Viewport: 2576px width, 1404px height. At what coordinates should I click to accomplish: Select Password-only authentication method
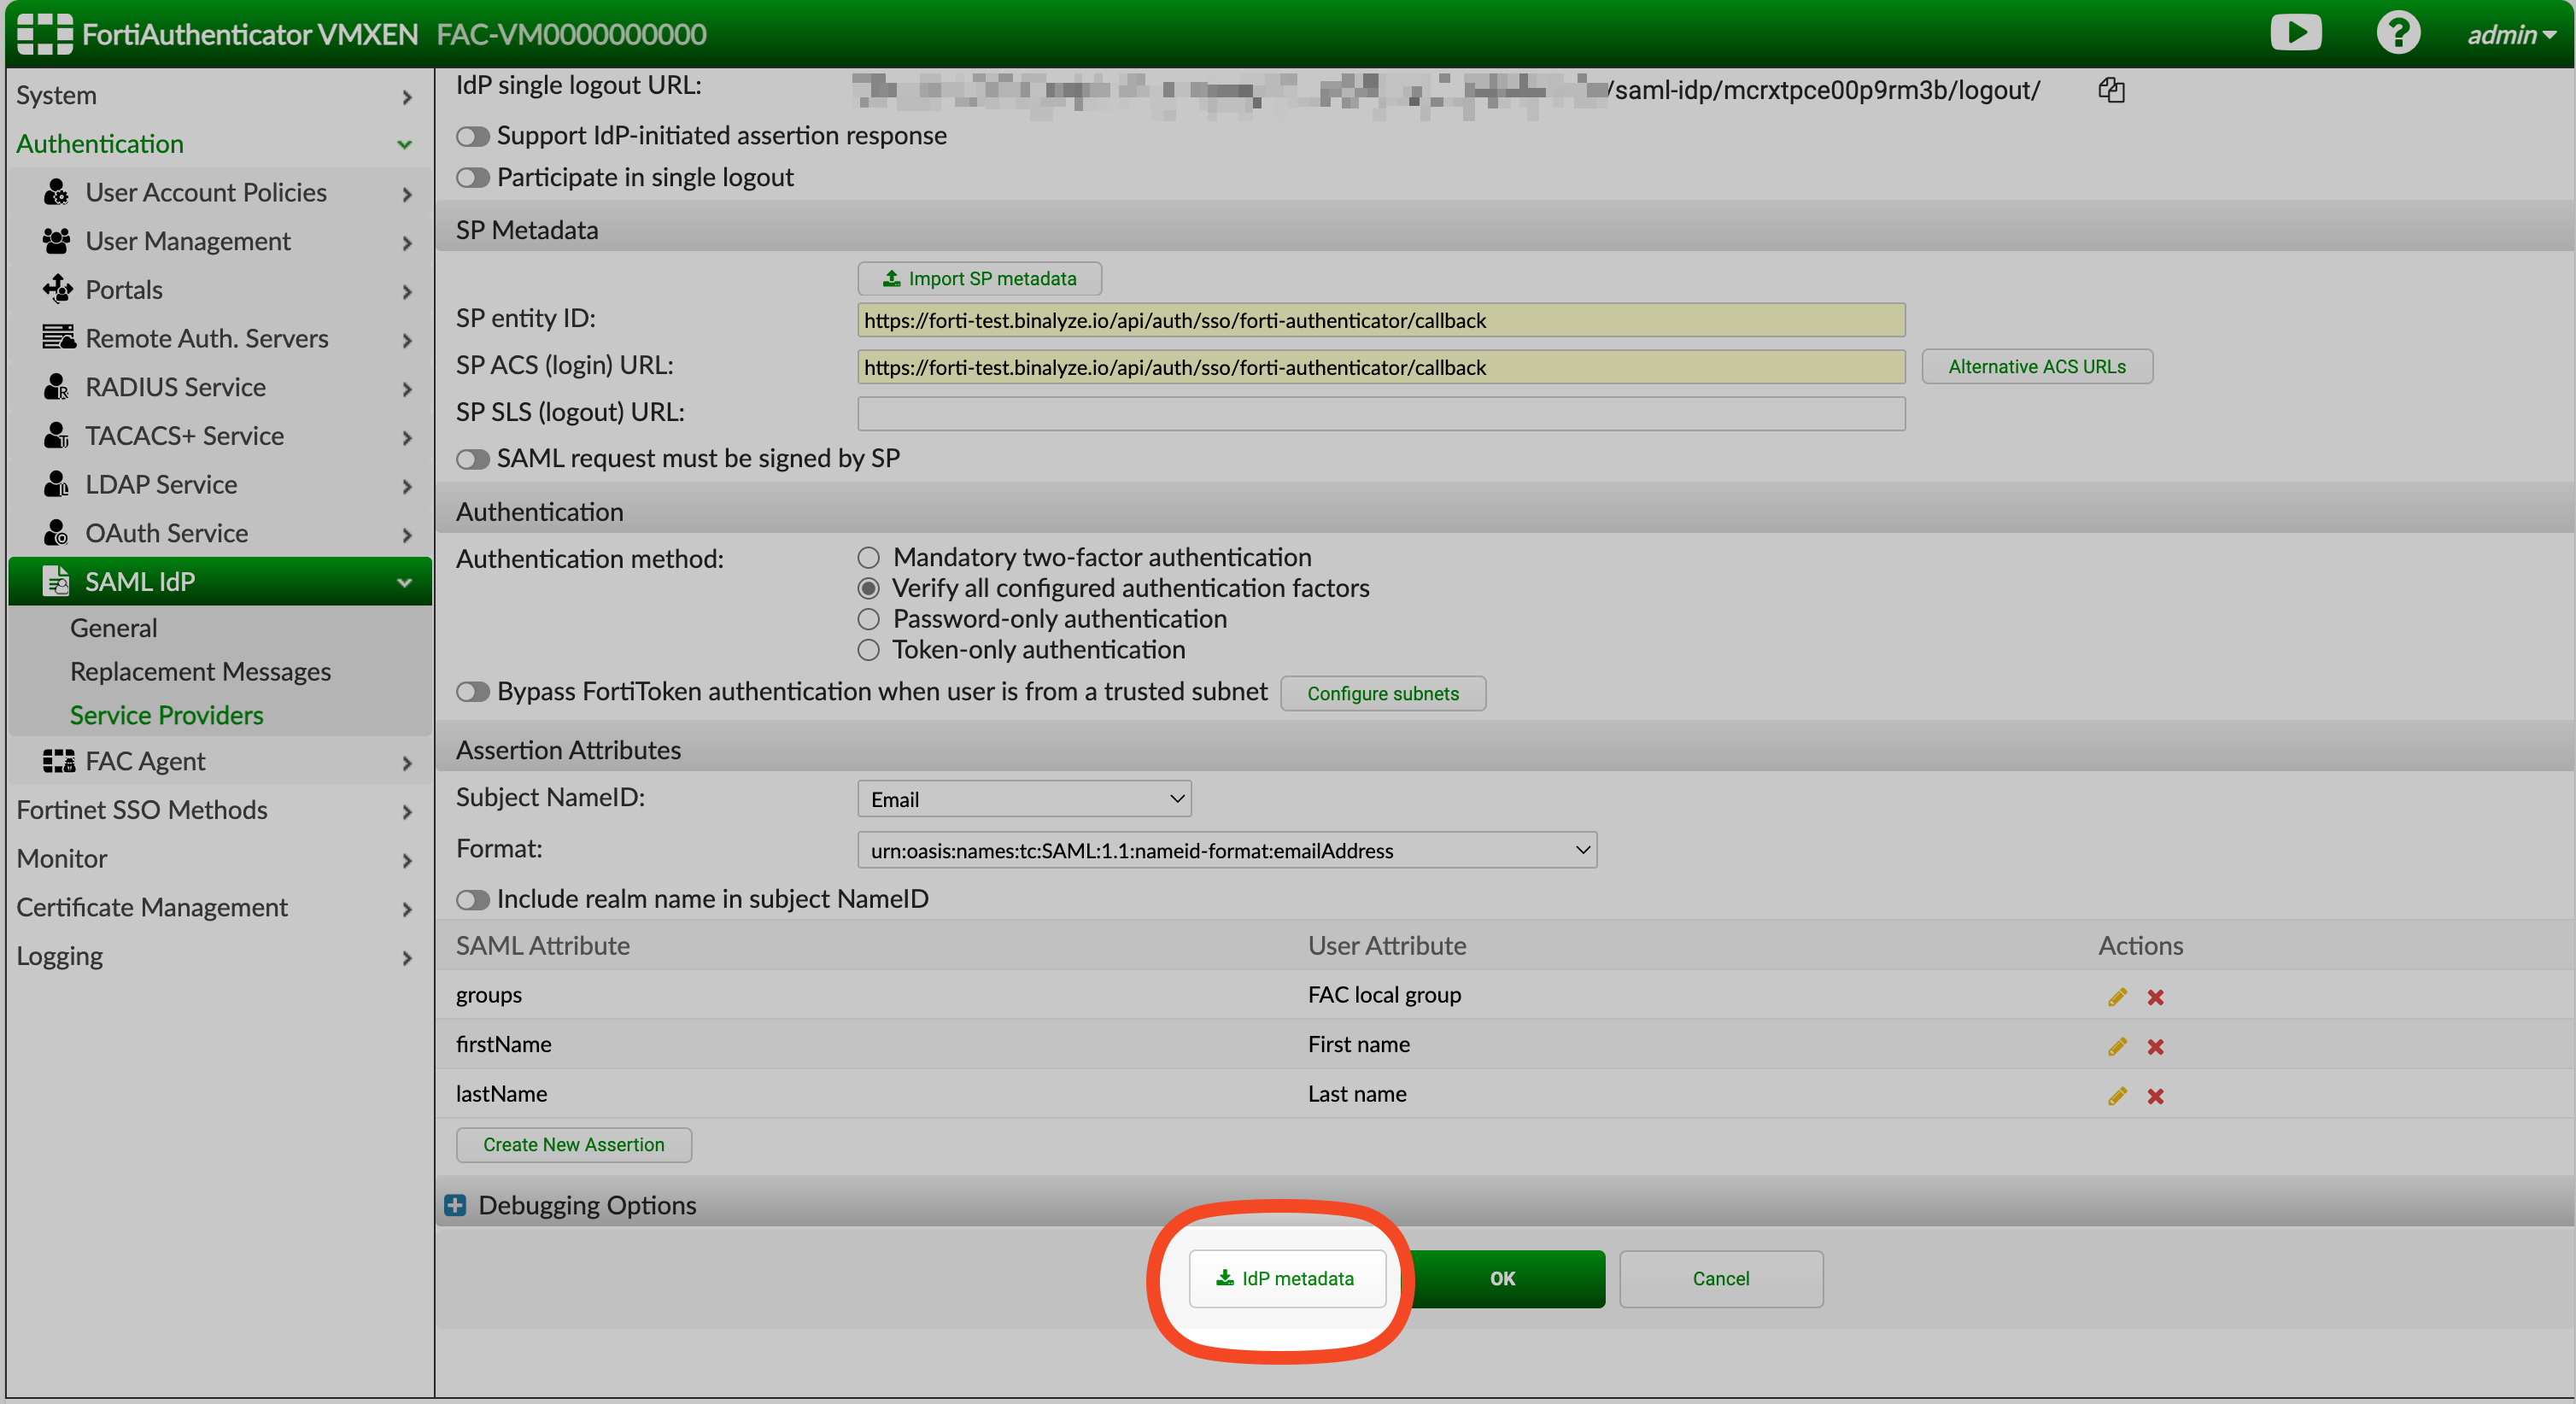point(867,619)
